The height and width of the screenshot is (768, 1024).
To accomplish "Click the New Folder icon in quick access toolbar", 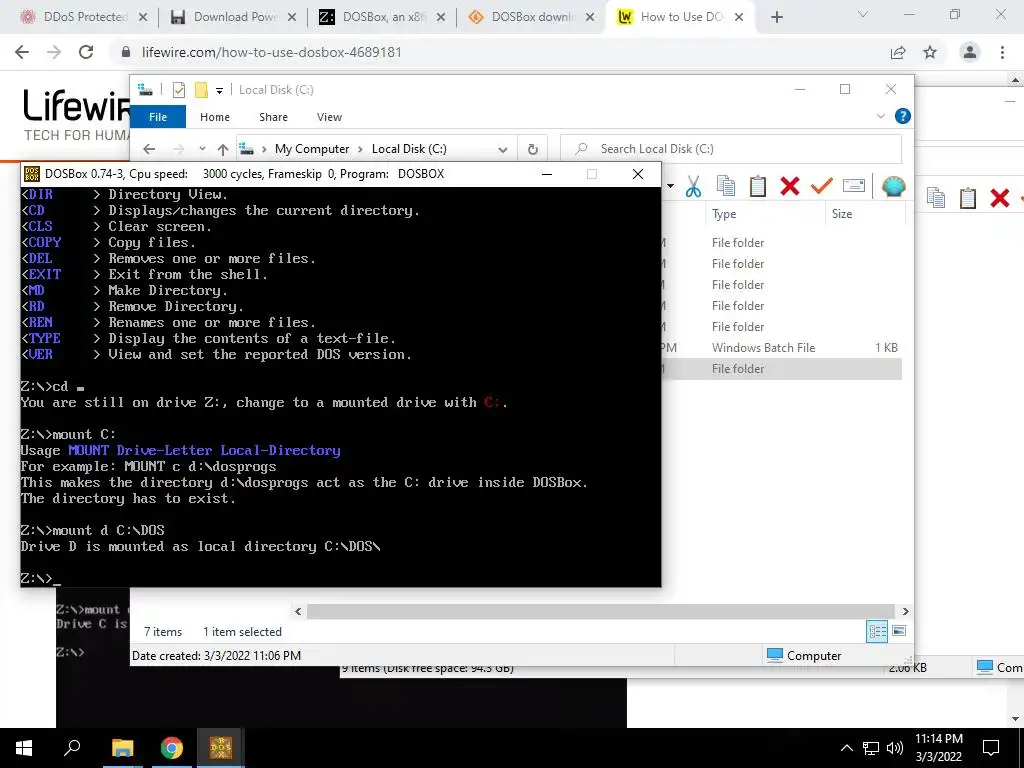I will click(201, 90).
